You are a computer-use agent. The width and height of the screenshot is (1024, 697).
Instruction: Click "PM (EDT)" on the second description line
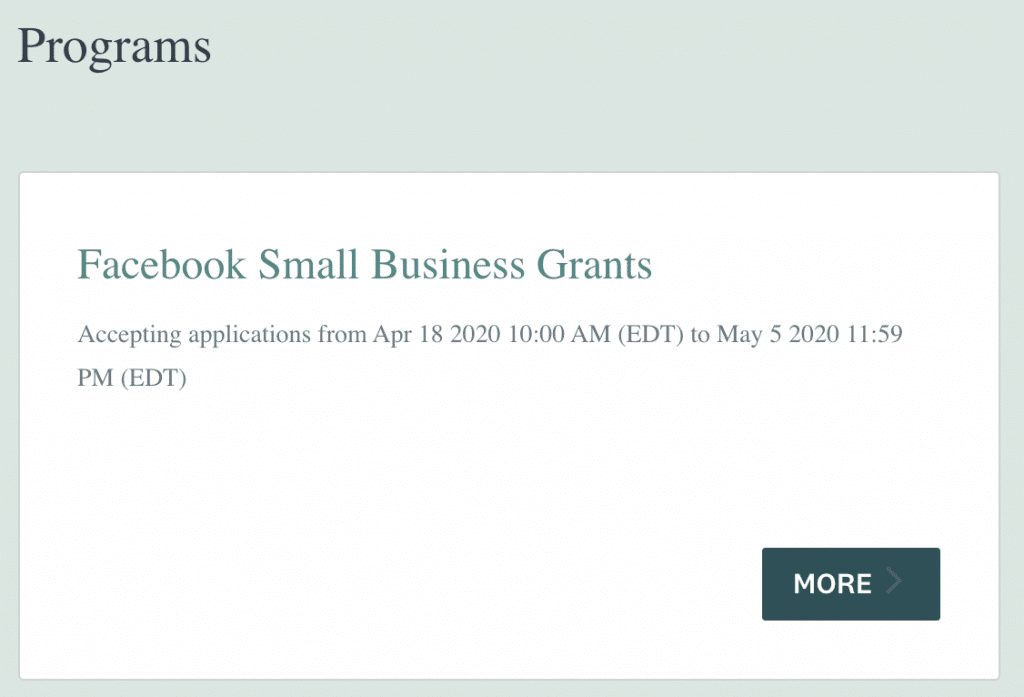tap(132, 380)
